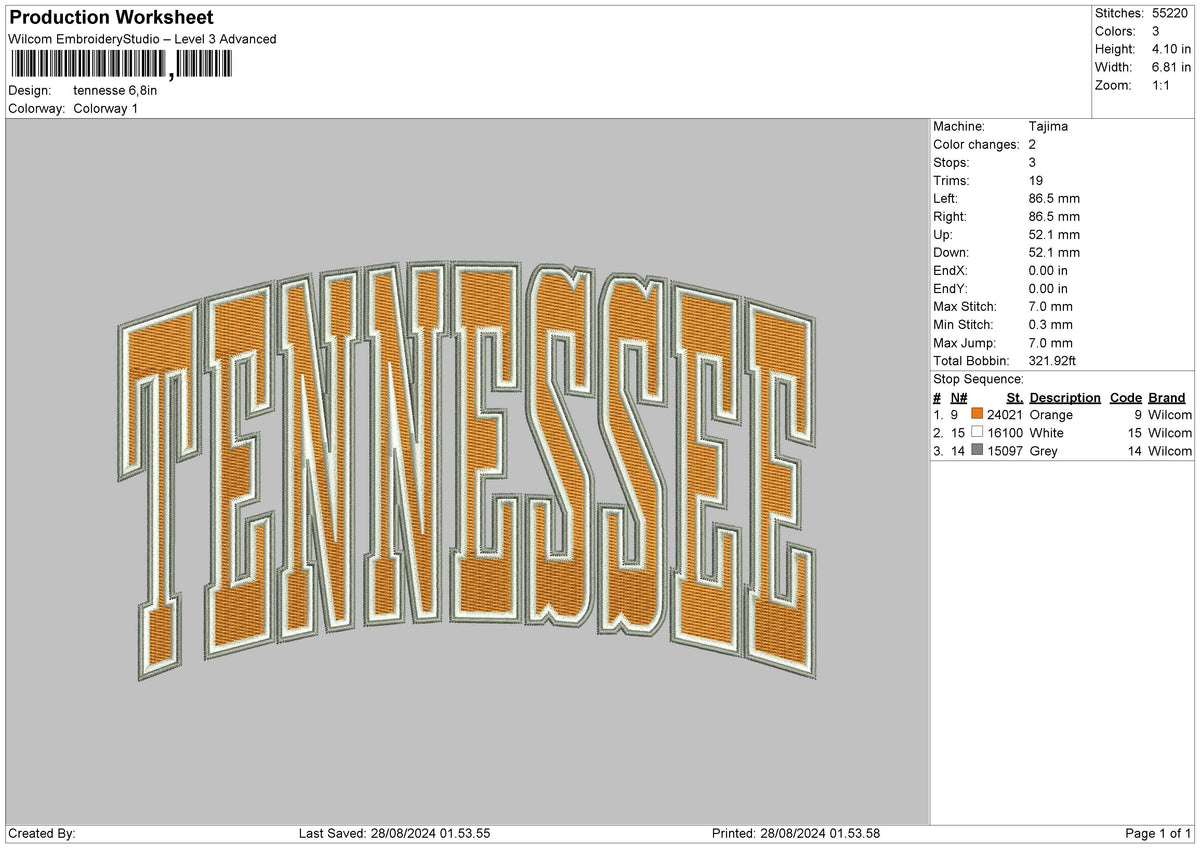Click the 'Grey' description in stop 3
Viewport: 1200px width, 848px height.
(1043, 450)
